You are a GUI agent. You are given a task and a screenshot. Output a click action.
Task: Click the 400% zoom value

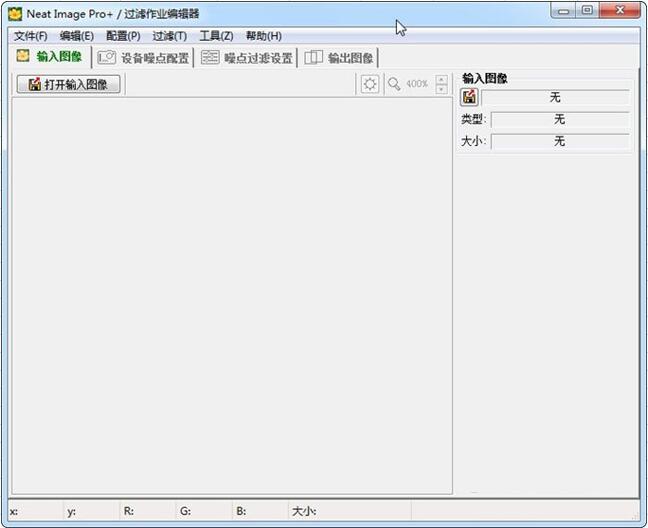(417, 84)
